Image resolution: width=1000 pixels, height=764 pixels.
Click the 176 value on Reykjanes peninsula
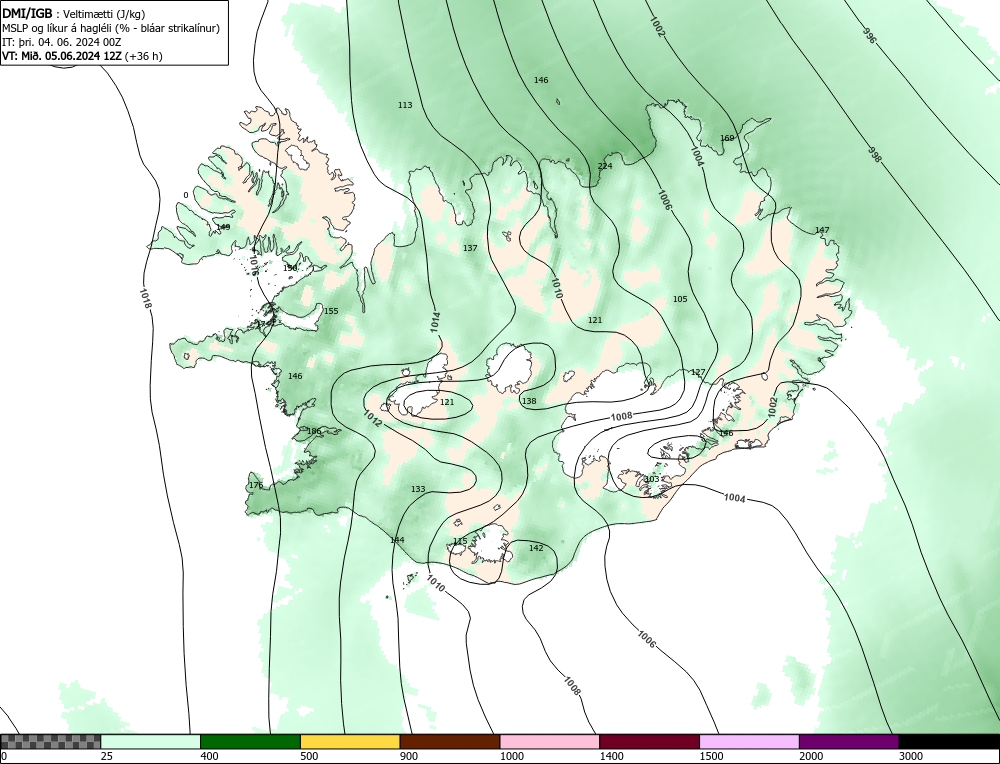(256, 485)
